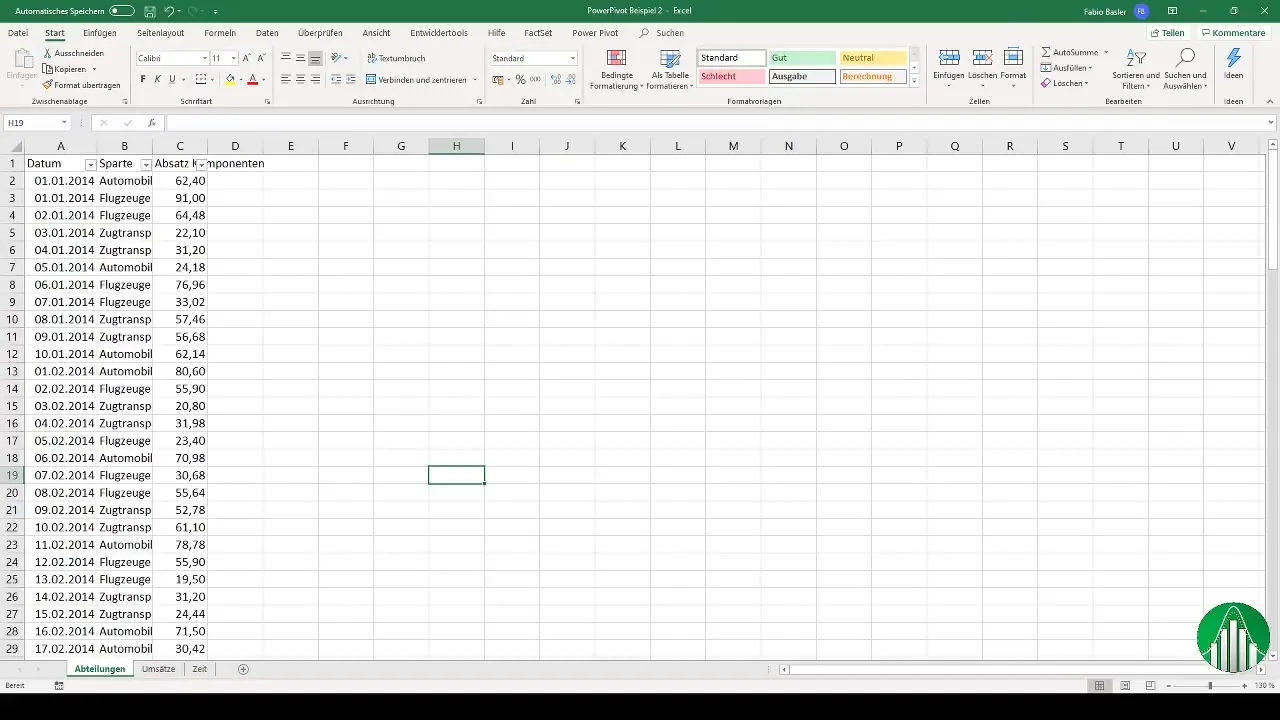Viewport: 1280px width, 720px height.
Task: Click the Kopieren copy icon
Action: tap(48, 69)
